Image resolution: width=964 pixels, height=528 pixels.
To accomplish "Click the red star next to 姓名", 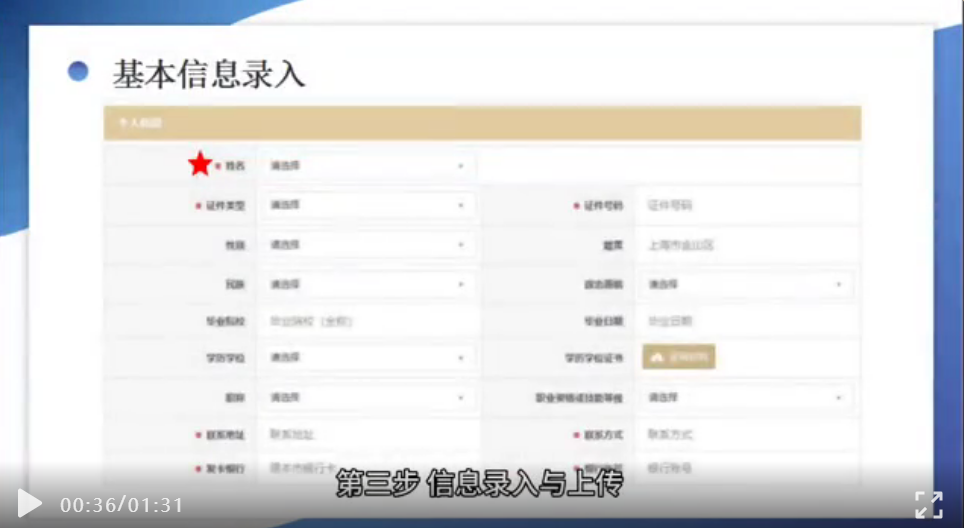I will (201, 163).
